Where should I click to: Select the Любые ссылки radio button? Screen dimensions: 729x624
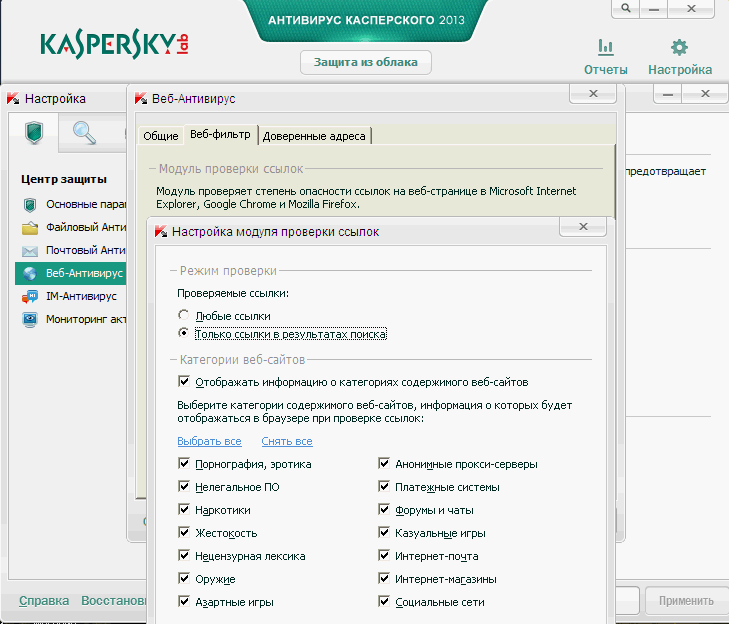click(184, 316)
